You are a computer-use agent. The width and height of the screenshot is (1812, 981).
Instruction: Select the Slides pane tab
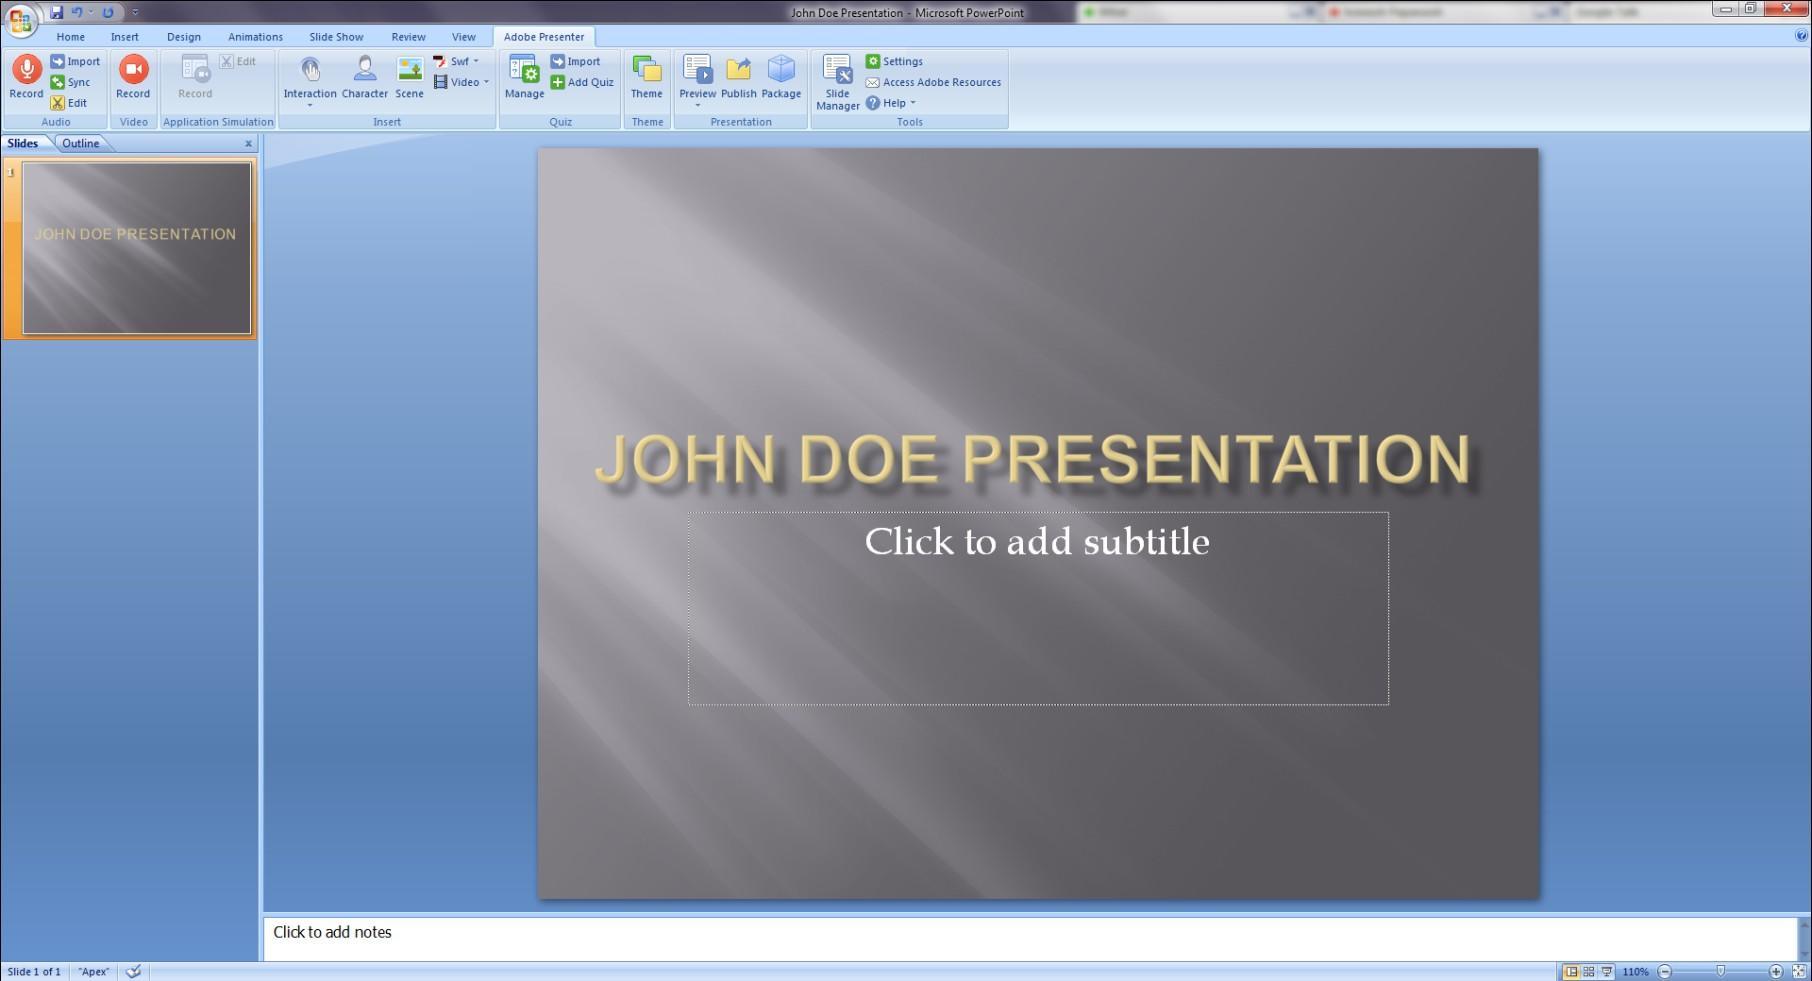23,143
